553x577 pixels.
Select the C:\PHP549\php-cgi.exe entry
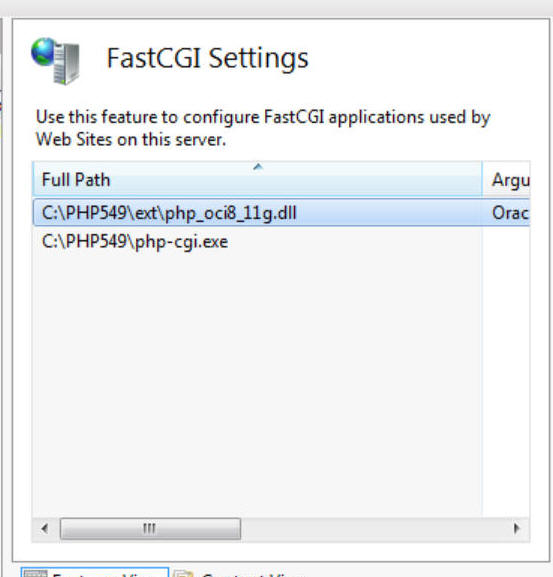[x=258, y=242]
